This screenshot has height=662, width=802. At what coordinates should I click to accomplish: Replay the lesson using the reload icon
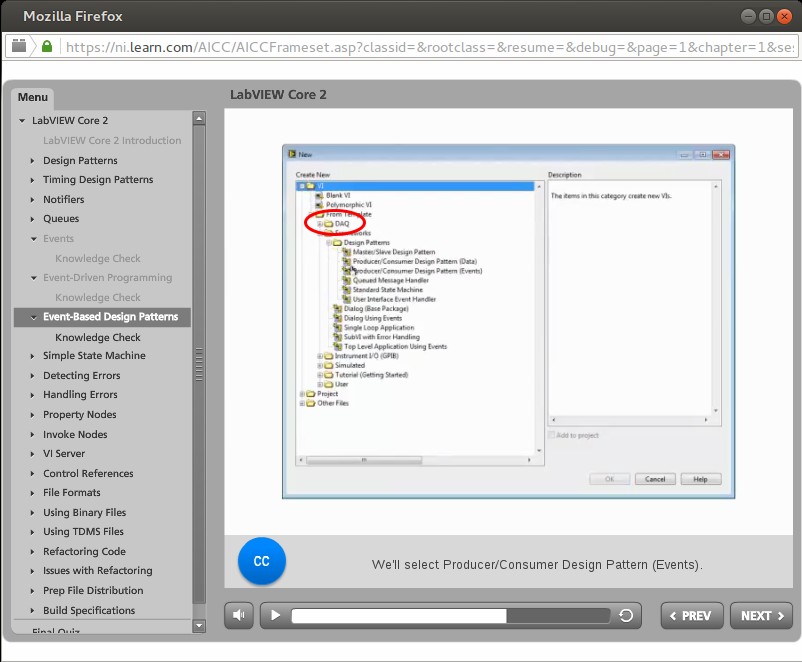point(626,615)
